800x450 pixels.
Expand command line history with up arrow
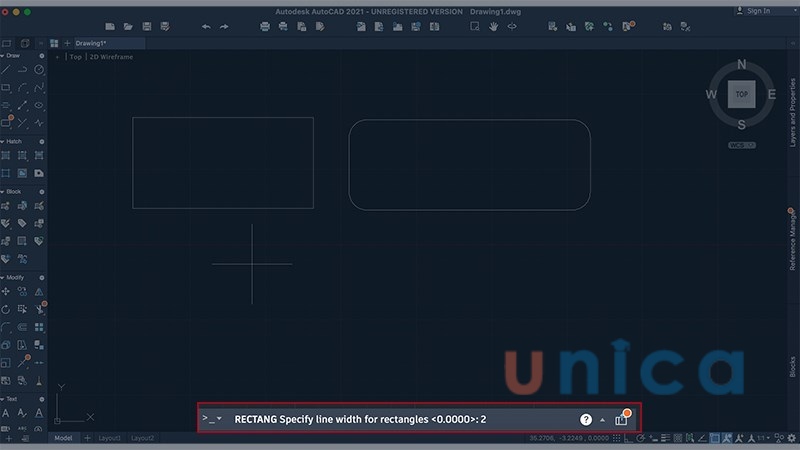point(602,420)
